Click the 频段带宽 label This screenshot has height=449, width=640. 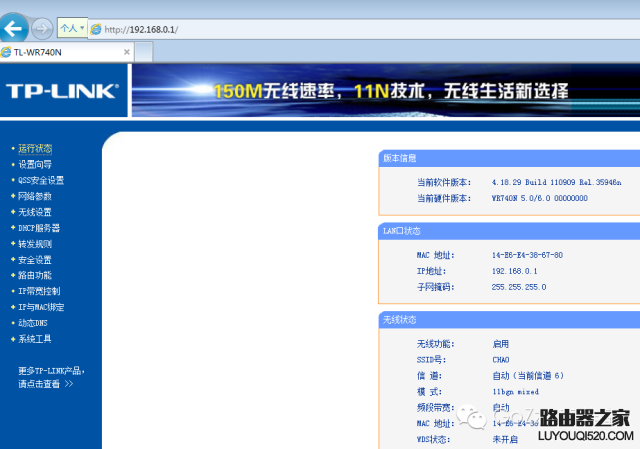[435, 407]
